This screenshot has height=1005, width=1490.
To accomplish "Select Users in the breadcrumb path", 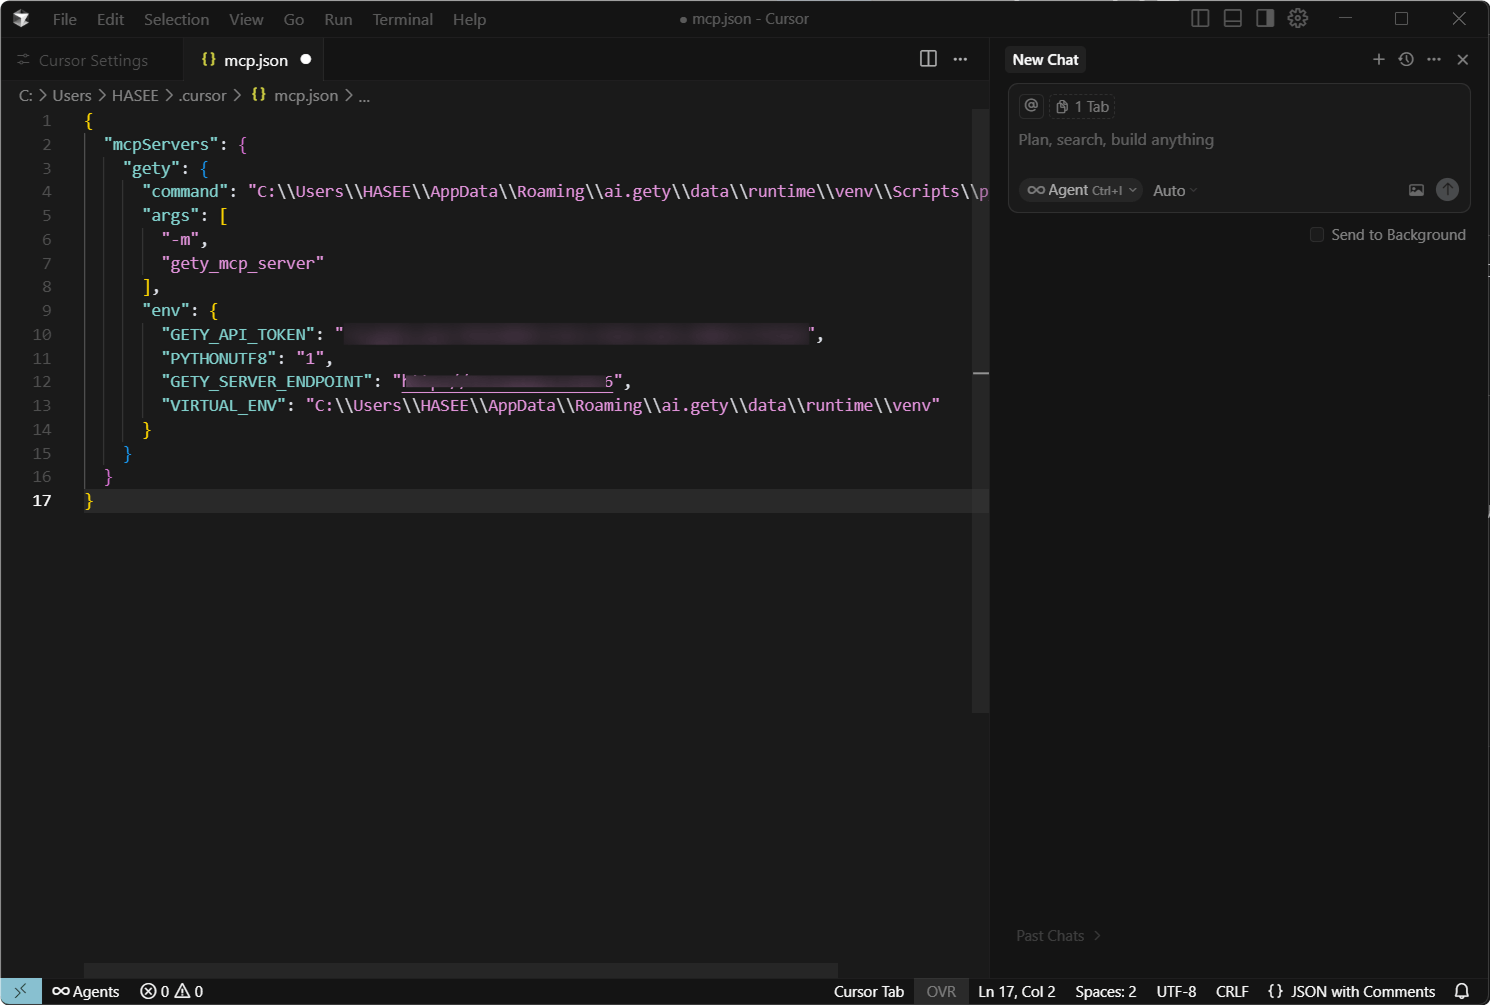I will (72, 96).
